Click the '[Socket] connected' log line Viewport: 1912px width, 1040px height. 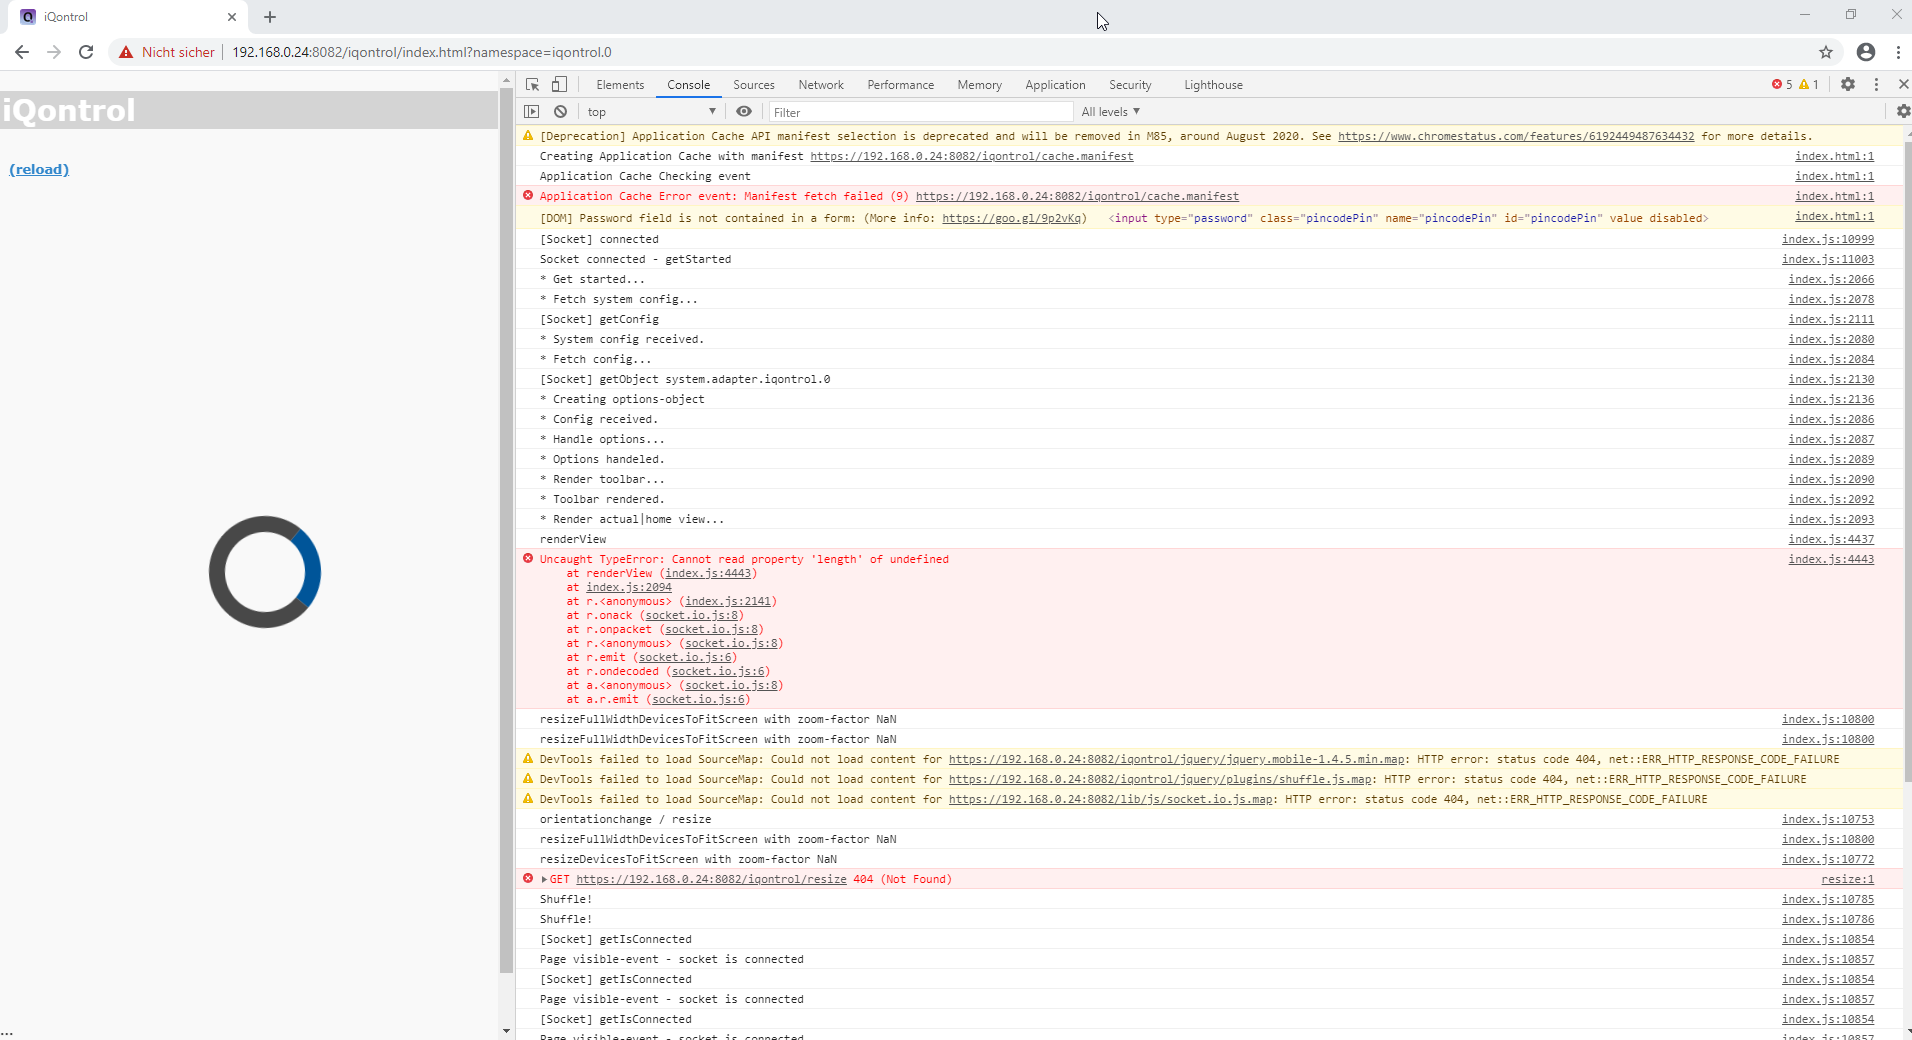click(599, 239)
